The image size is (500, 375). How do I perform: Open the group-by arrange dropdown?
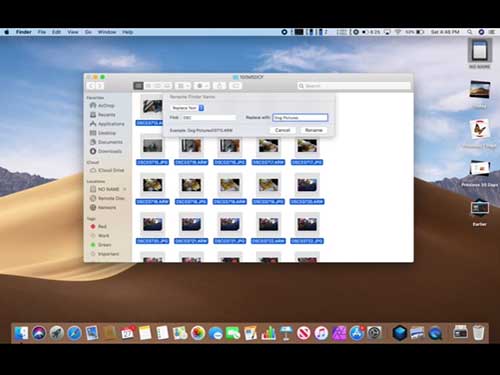tap(183, 86)
